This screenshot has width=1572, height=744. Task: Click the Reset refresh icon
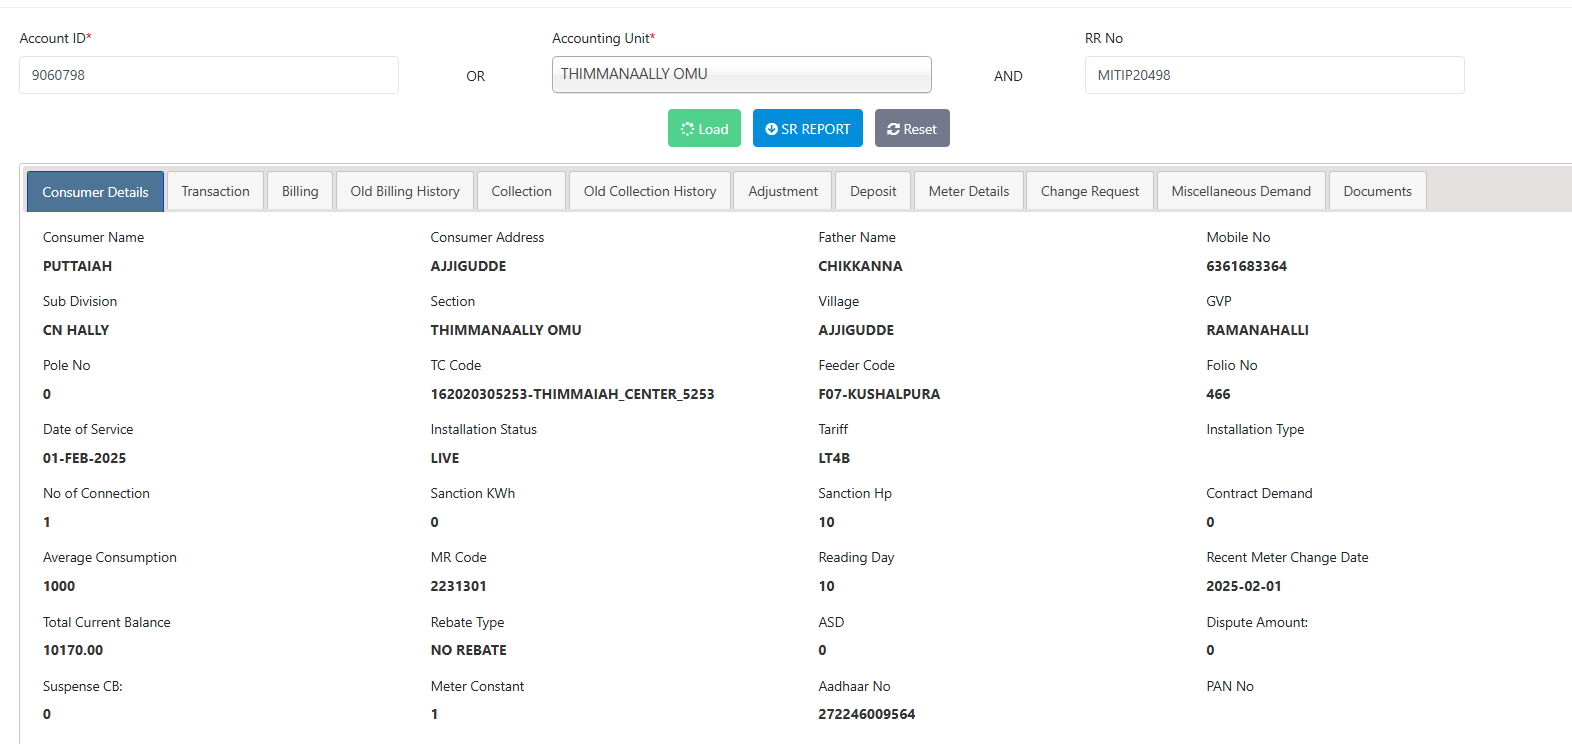(x=893, y=129)
